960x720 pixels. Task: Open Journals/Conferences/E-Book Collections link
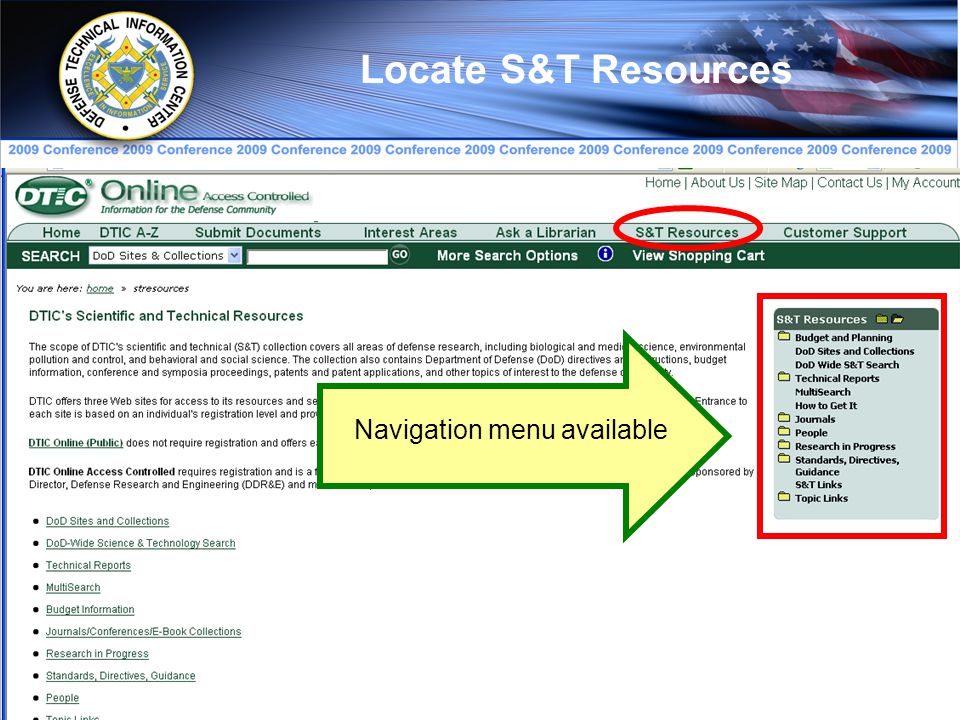pos(143,631)
